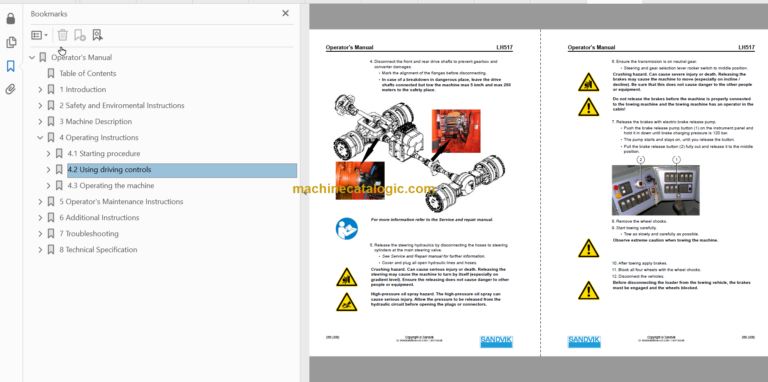Click the crushing hazard icon on left page
Viewport: 768px width, 382px height.
[346, 277]
